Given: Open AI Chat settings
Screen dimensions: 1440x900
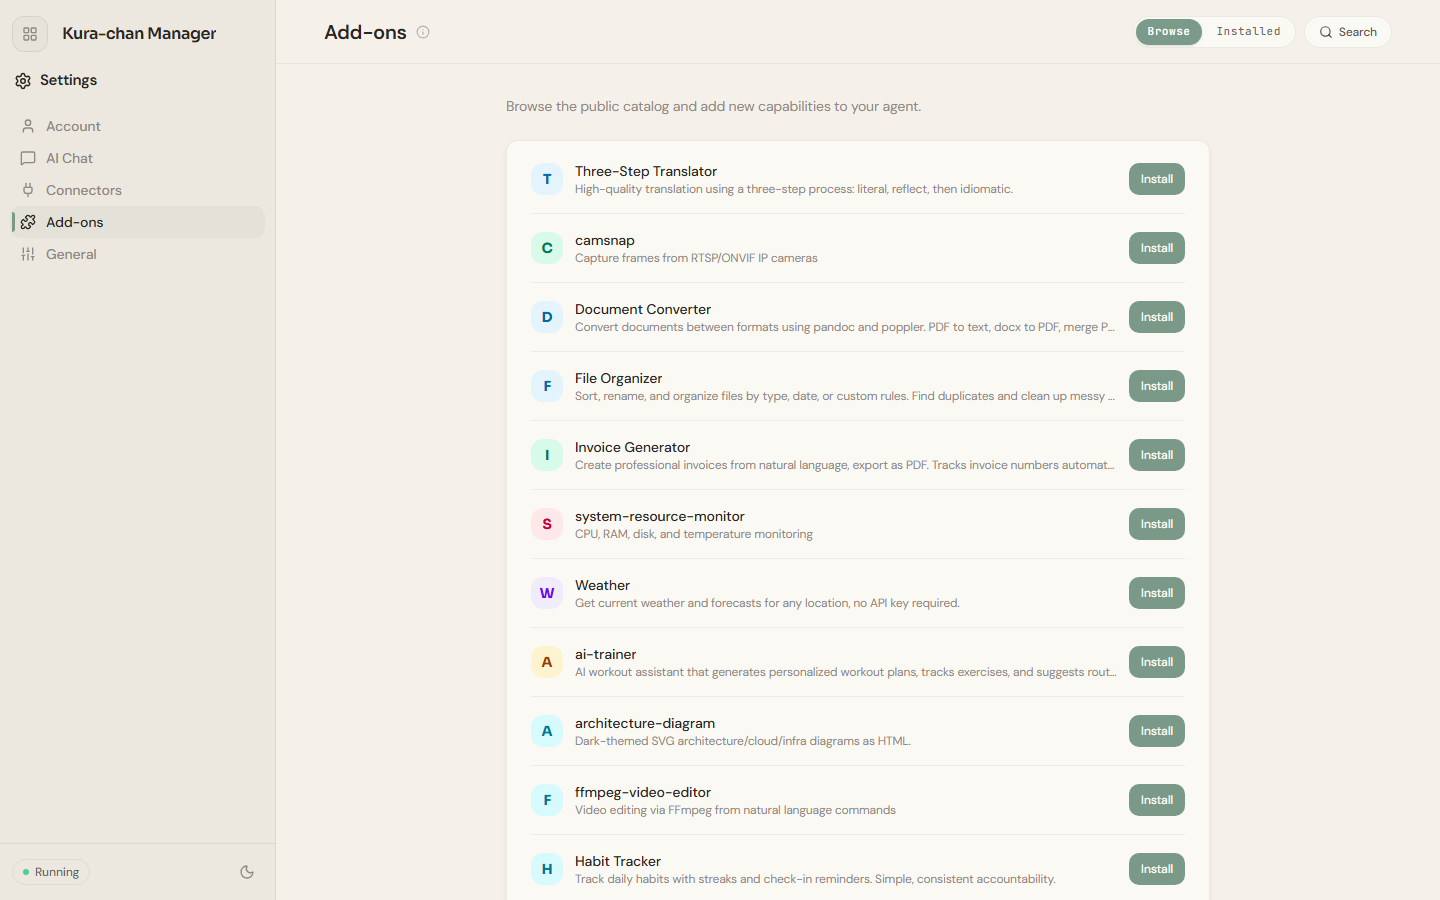Looking at the screenshot, I should click(x=138, y=158).
